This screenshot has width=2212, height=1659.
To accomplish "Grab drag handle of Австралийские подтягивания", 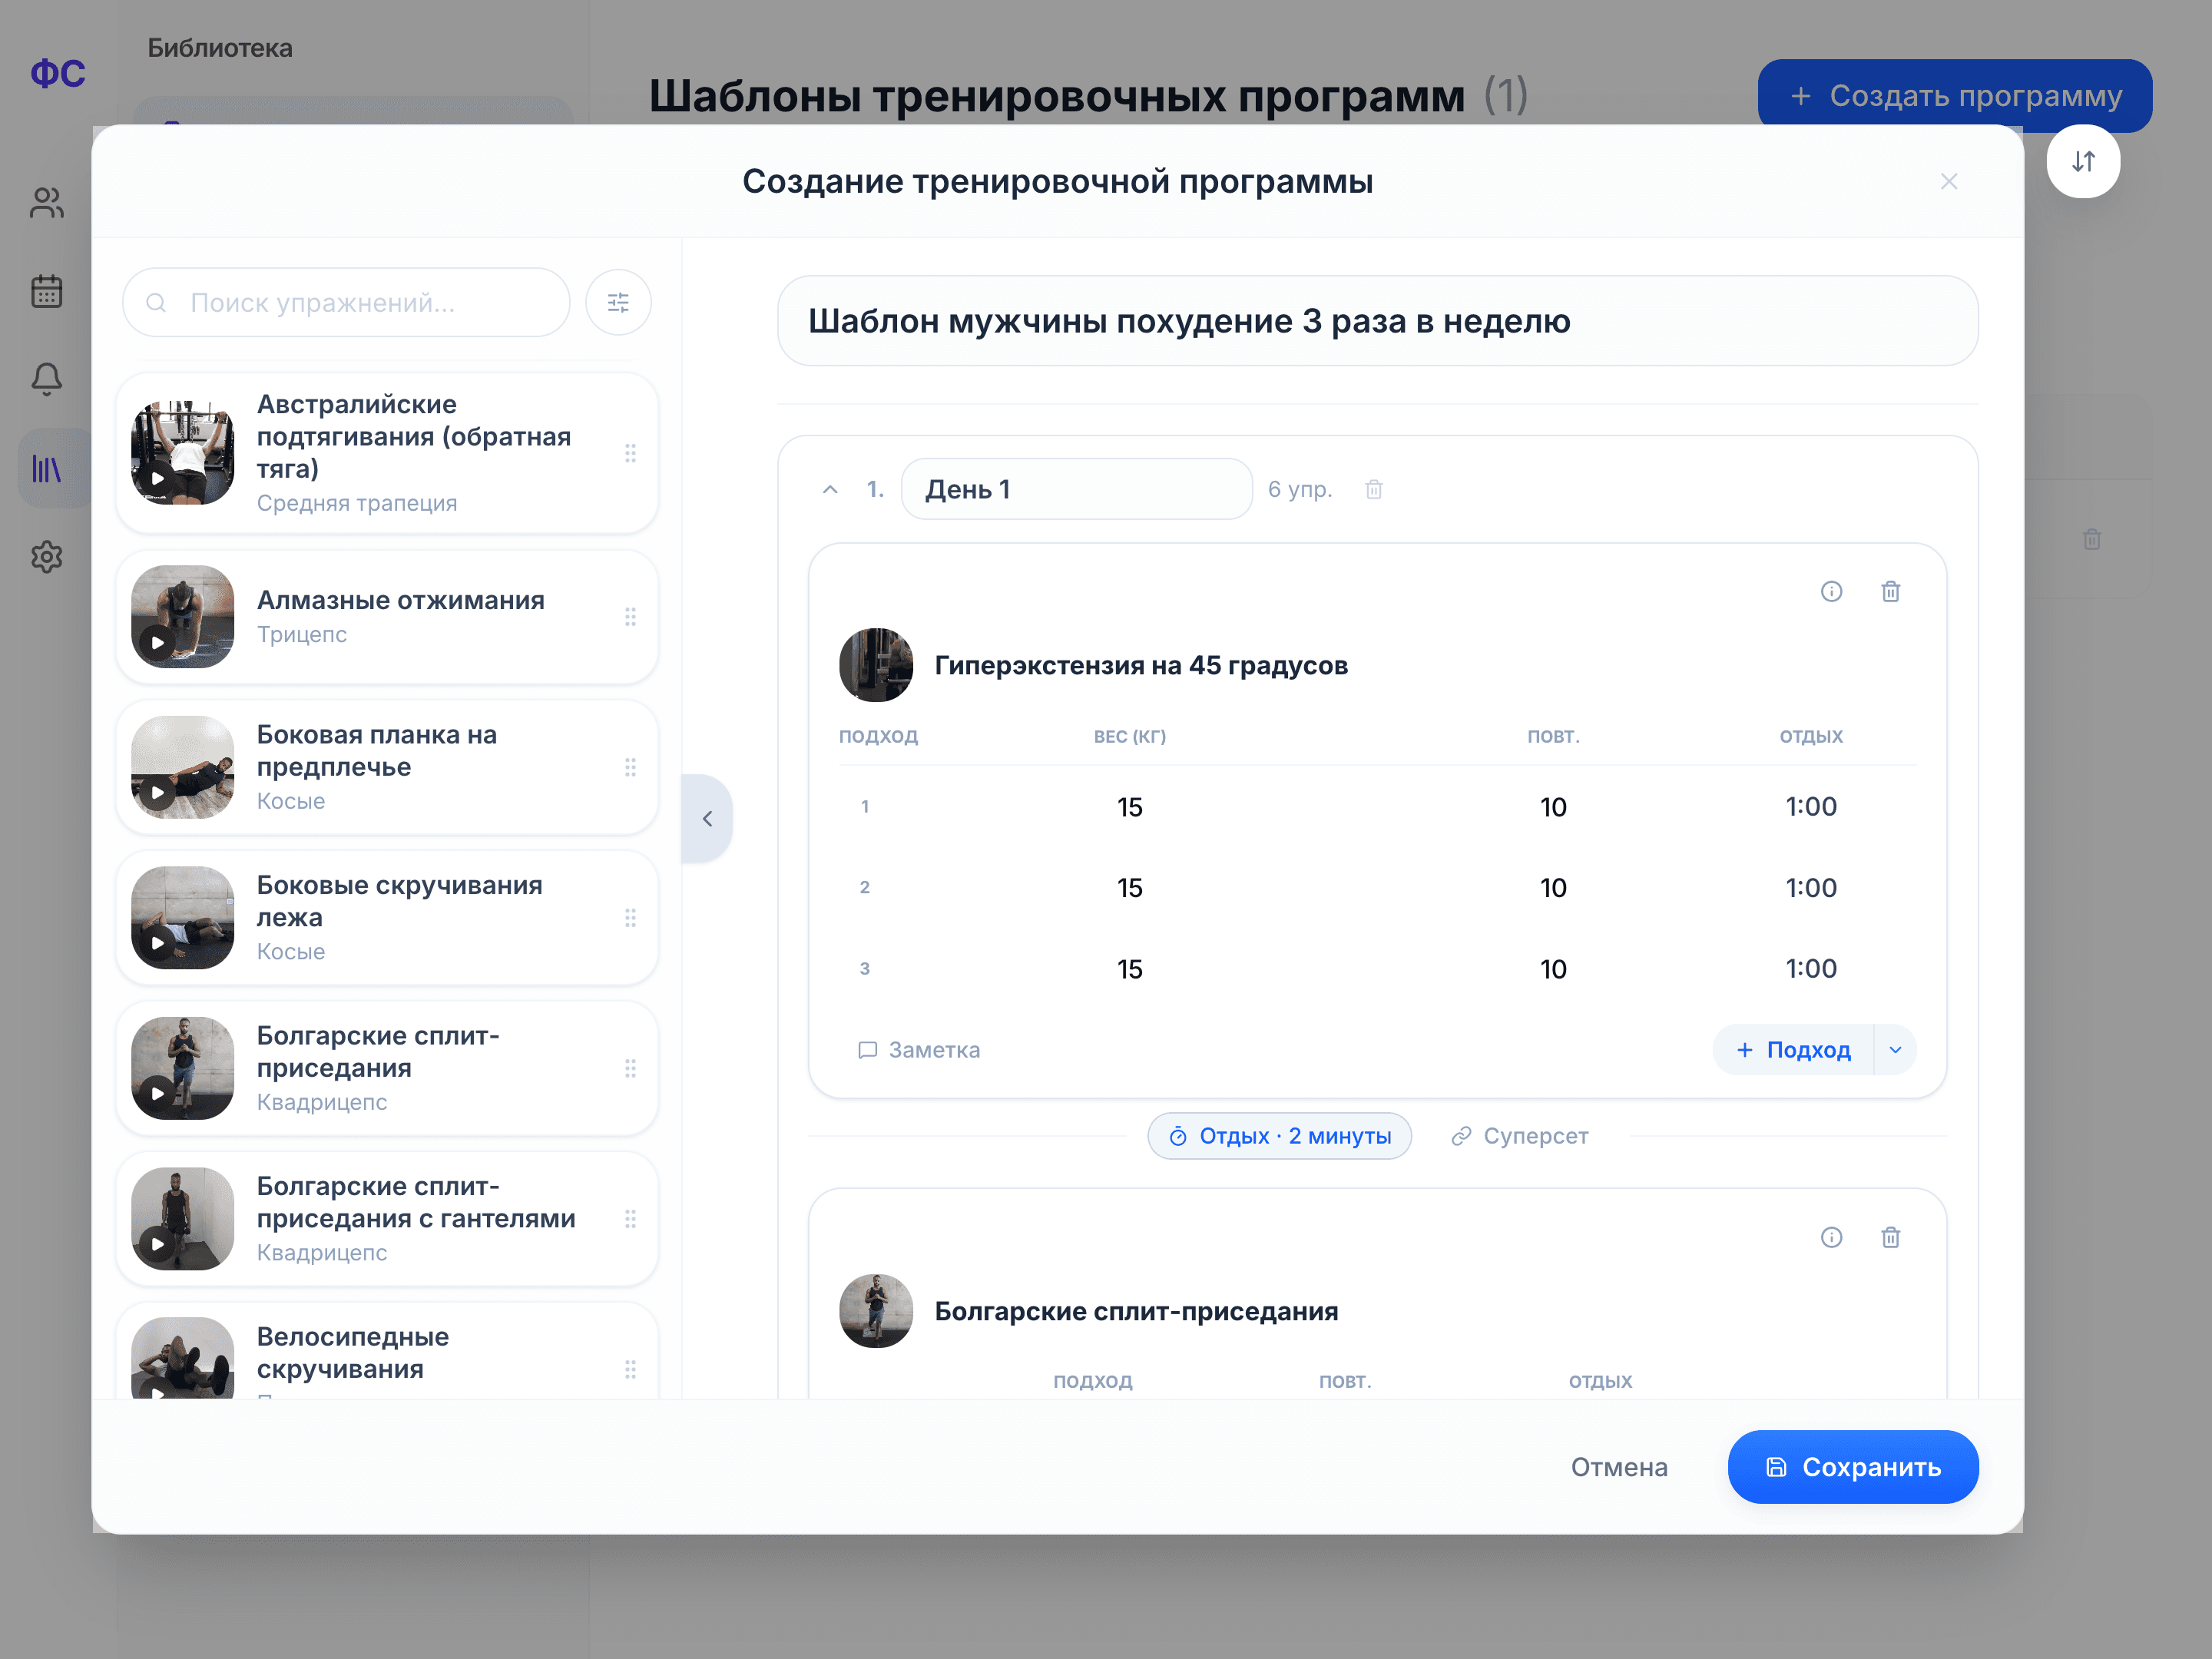I will pyautogui.click(x=630, y=453).
